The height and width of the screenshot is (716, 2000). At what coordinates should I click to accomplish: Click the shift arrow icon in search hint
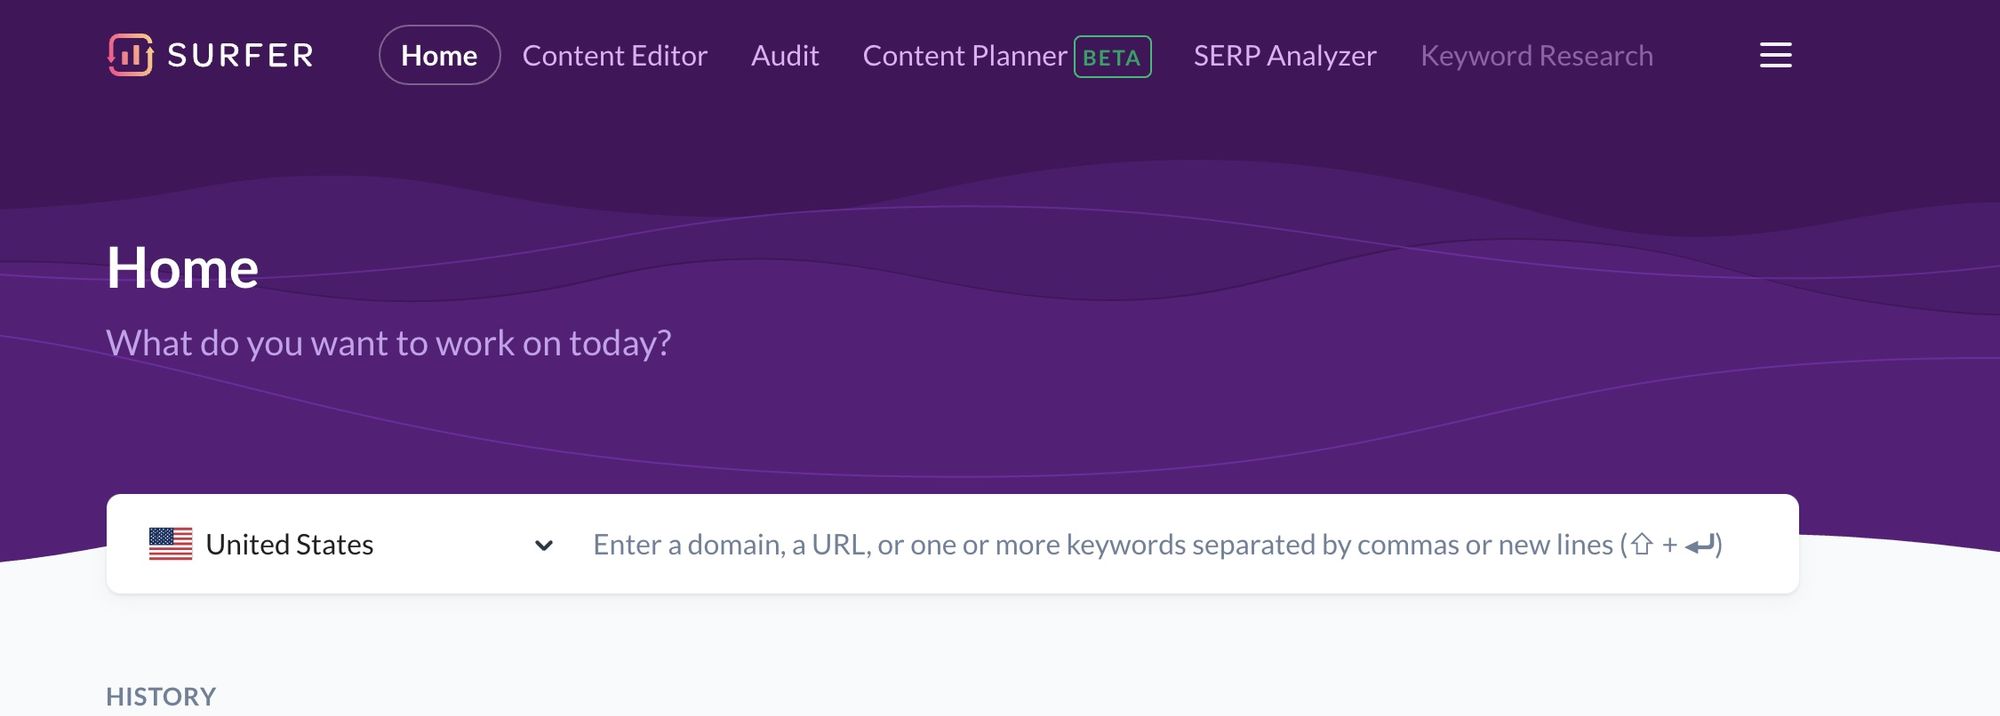1641,545
